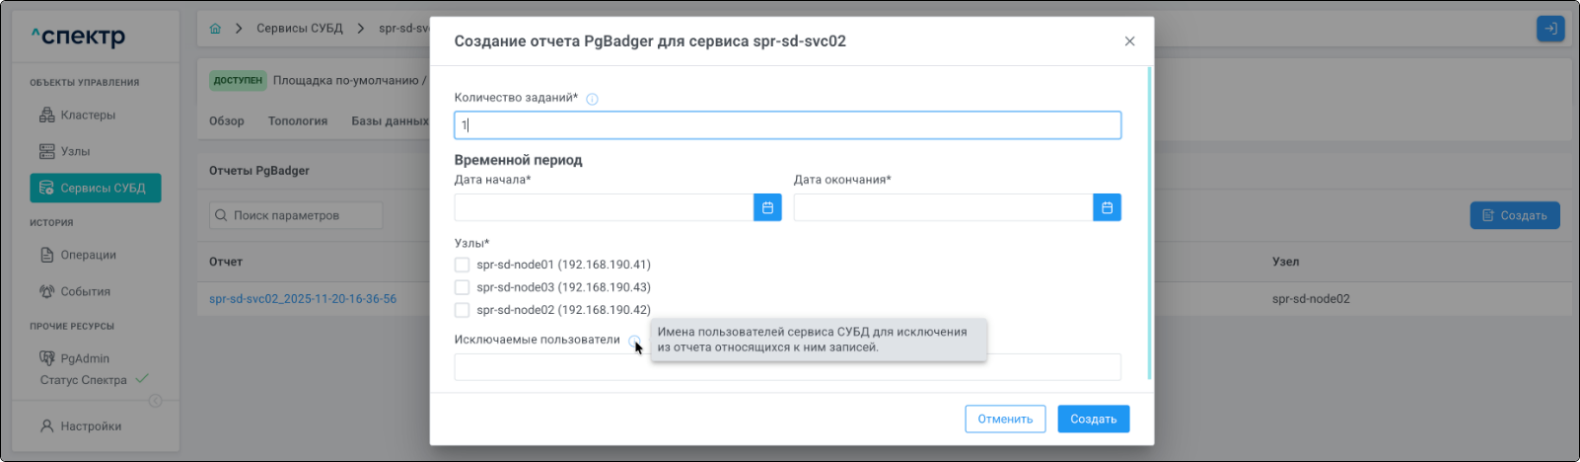Click the home icon in breadcrumb
The width and height of the screenshot is (1580, 462).
tap(215, 29)
